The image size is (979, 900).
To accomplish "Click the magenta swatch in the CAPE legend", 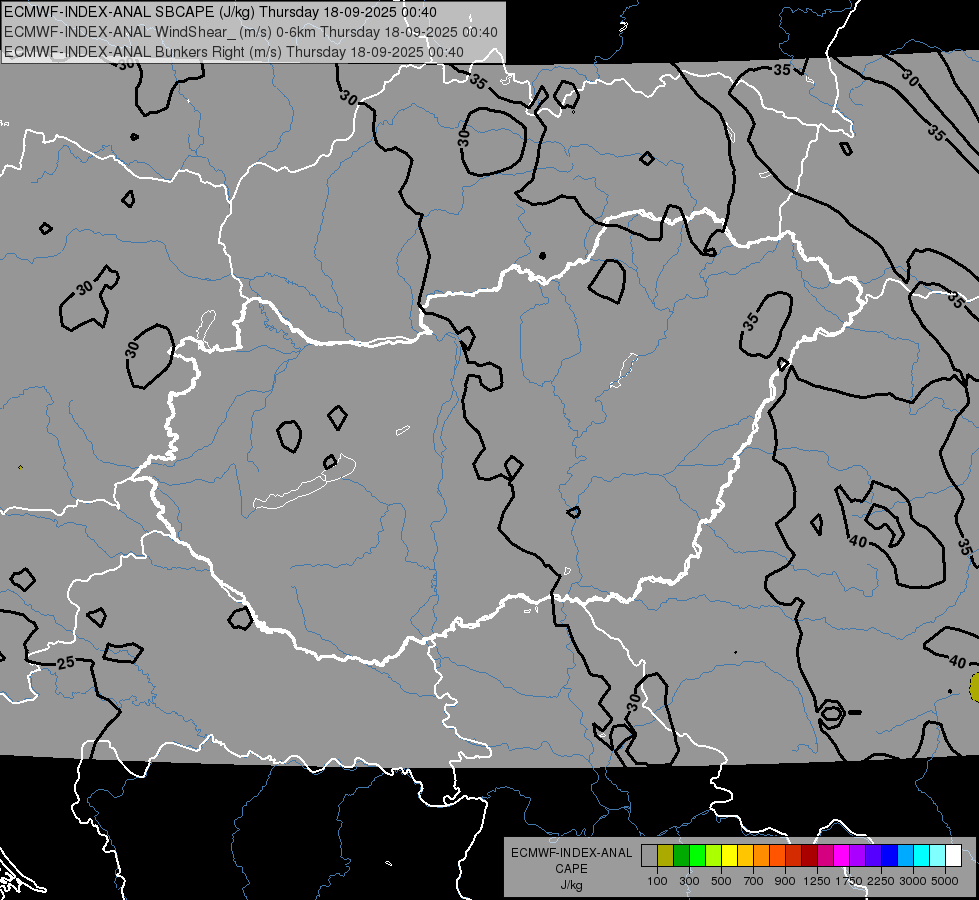I will point(841,856).
